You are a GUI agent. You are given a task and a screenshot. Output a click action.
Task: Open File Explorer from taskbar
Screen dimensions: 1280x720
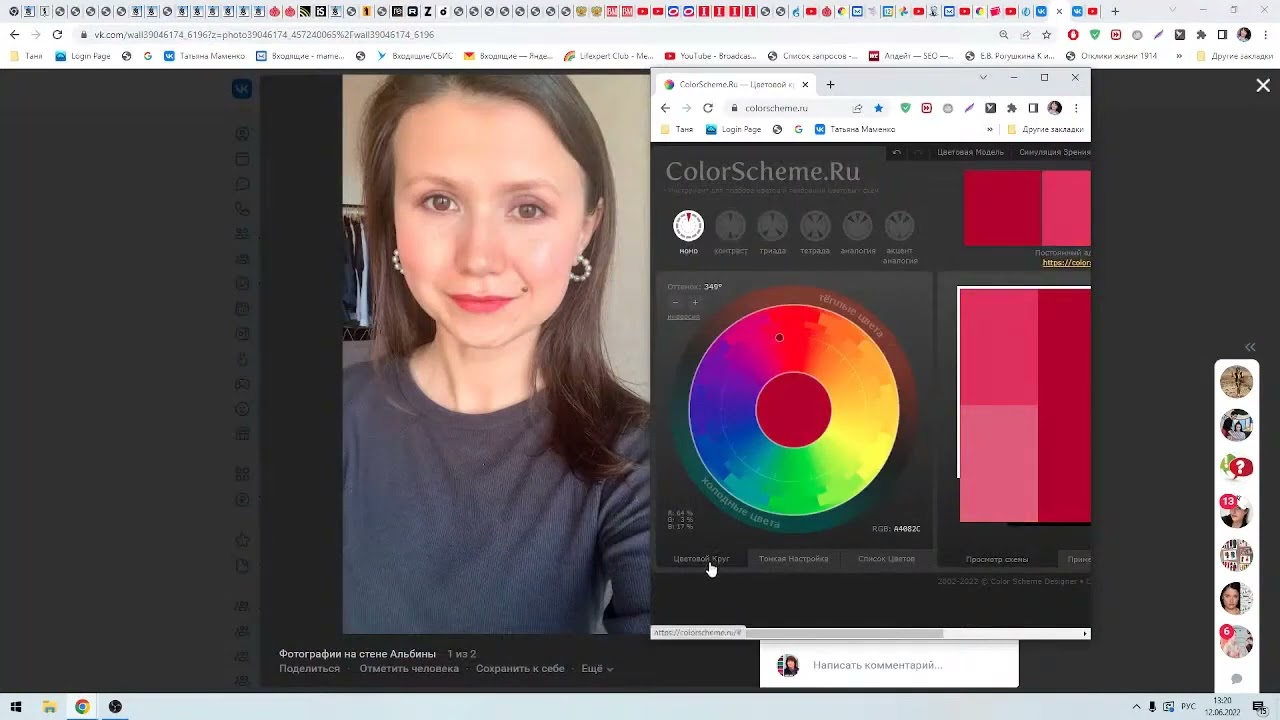click(49, 706)
